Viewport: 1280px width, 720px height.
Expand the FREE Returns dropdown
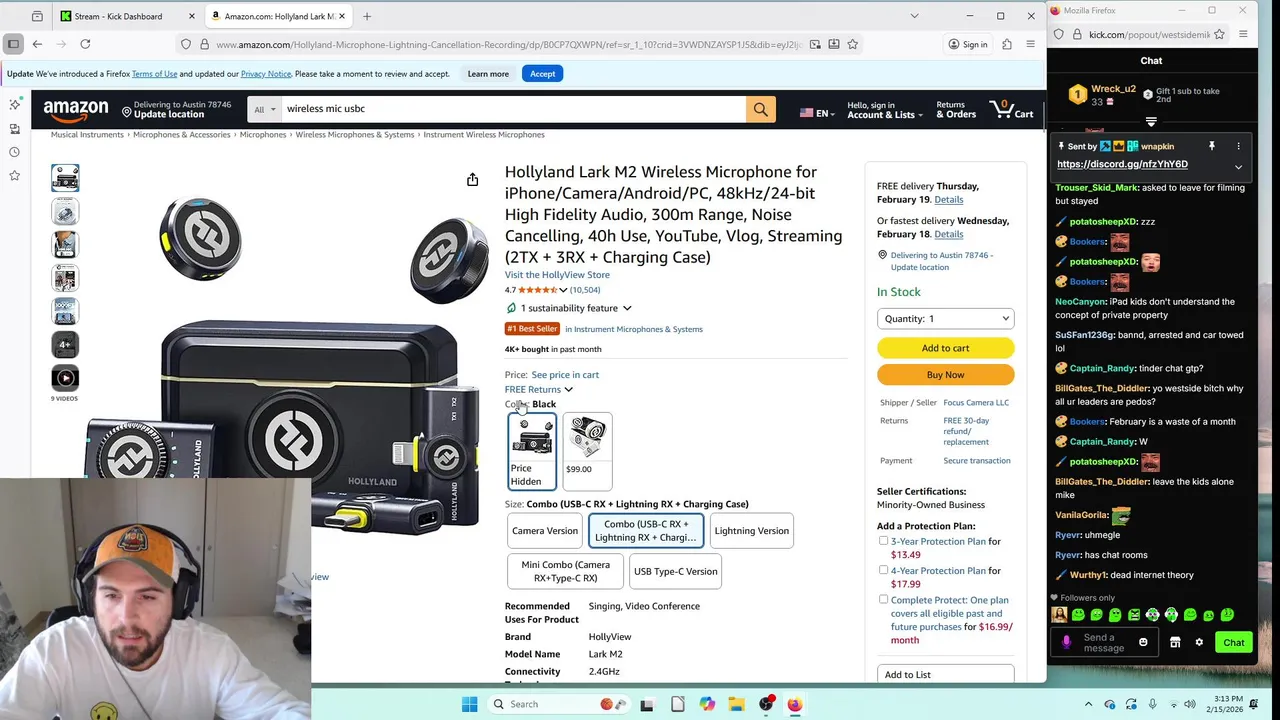point(568,390)
